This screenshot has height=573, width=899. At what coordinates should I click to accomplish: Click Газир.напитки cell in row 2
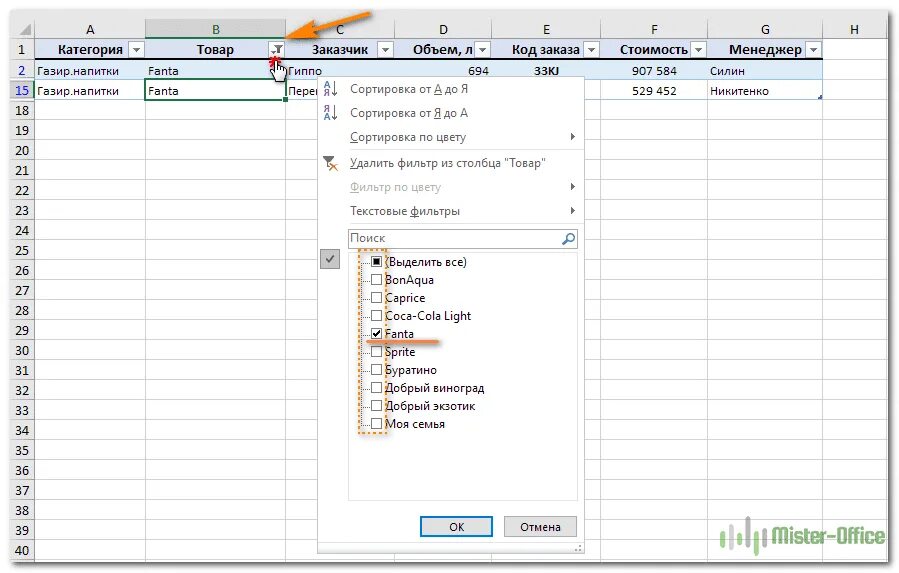click(90, 71)
